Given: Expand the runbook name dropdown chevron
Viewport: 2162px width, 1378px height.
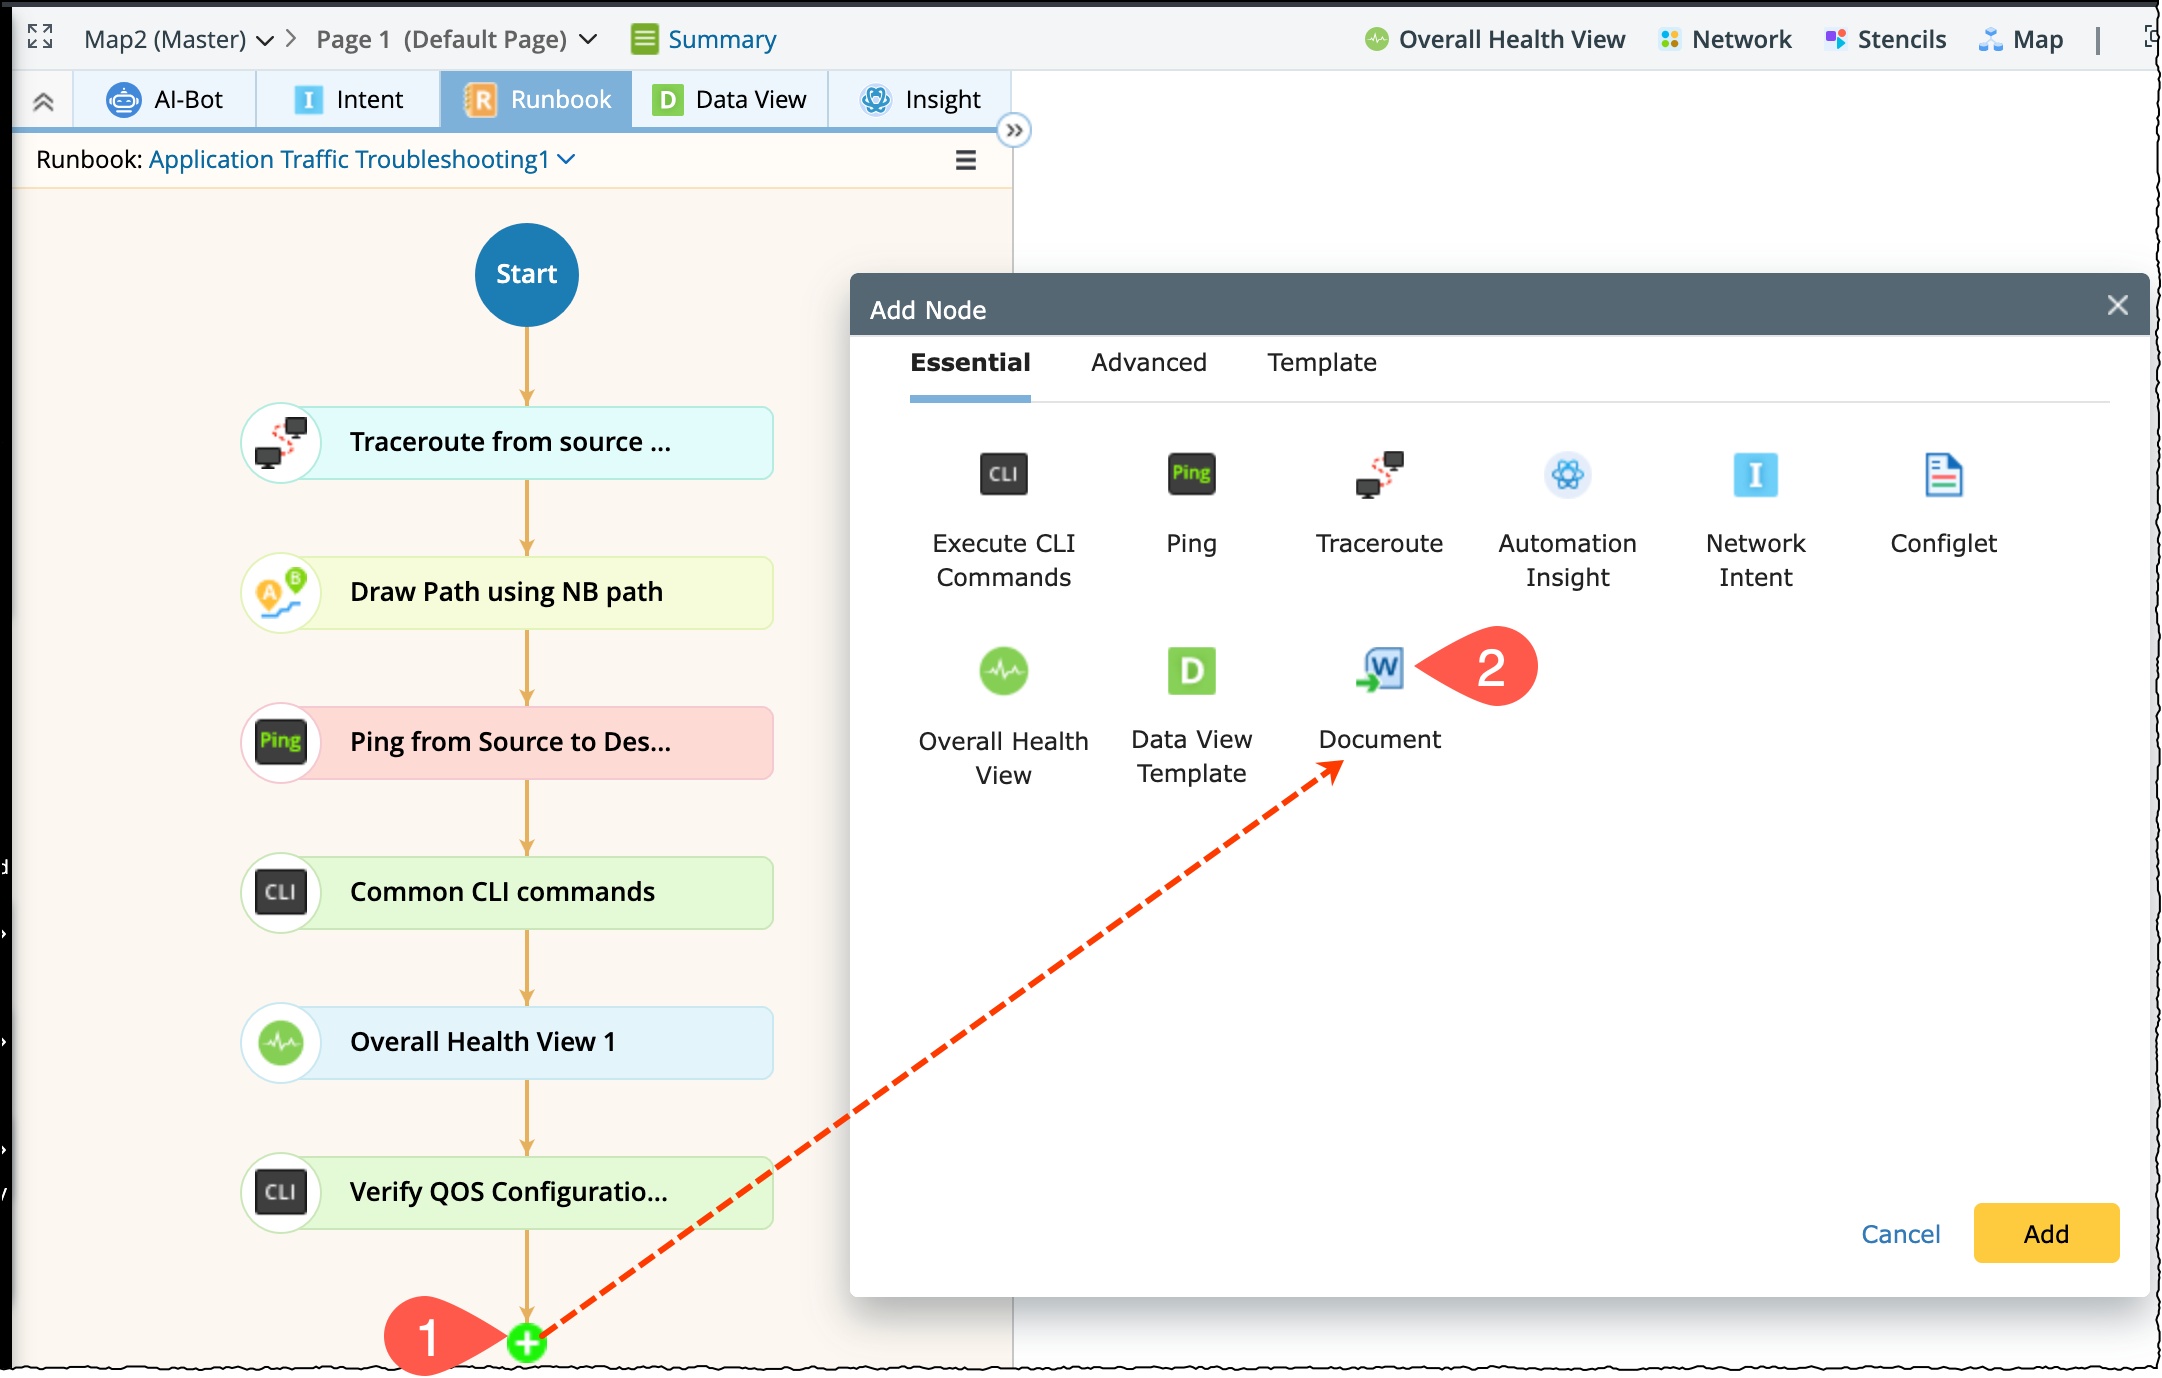Looking at the screenshot, I should [567, 159].
